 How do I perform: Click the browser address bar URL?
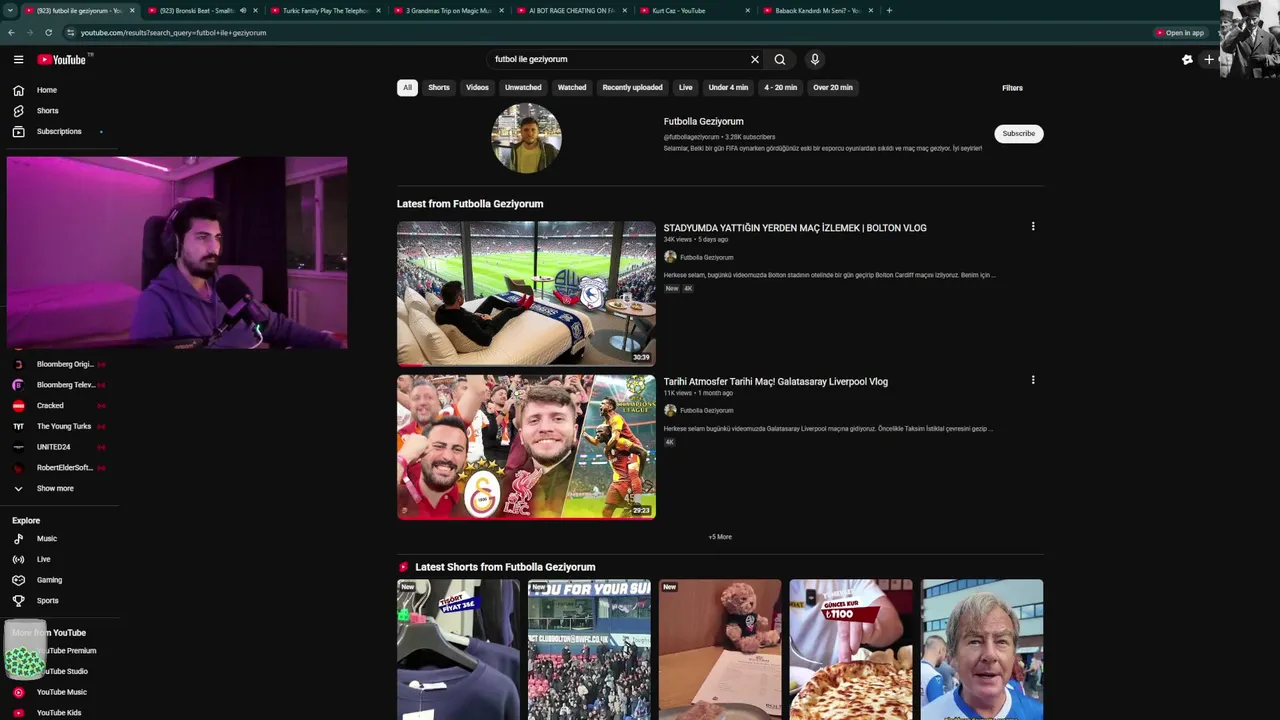tap(173, 32)
